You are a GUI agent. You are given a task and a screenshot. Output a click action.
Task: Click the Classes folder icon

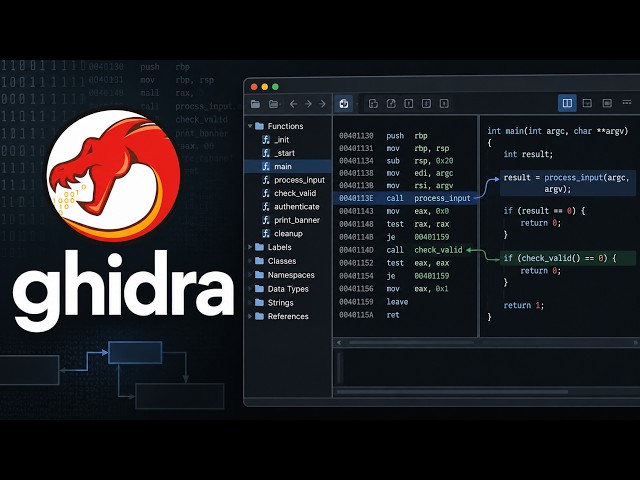pyautogui.click(x=259, y=261)
